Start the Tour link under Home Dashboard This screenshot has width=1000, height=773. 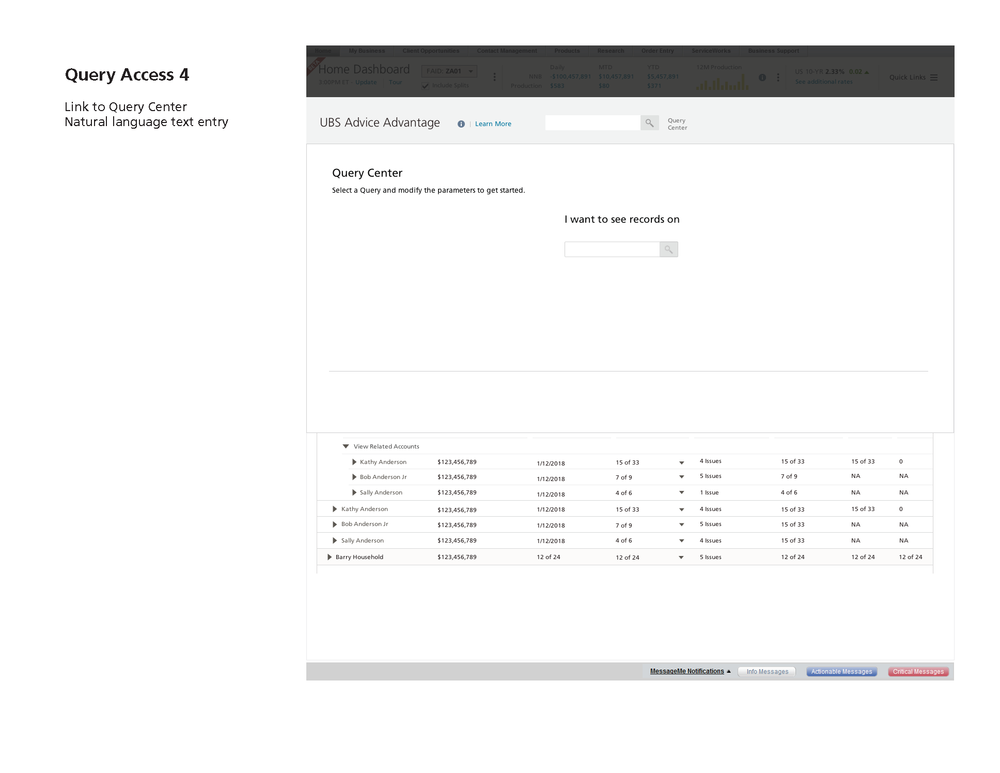point(395,82)
